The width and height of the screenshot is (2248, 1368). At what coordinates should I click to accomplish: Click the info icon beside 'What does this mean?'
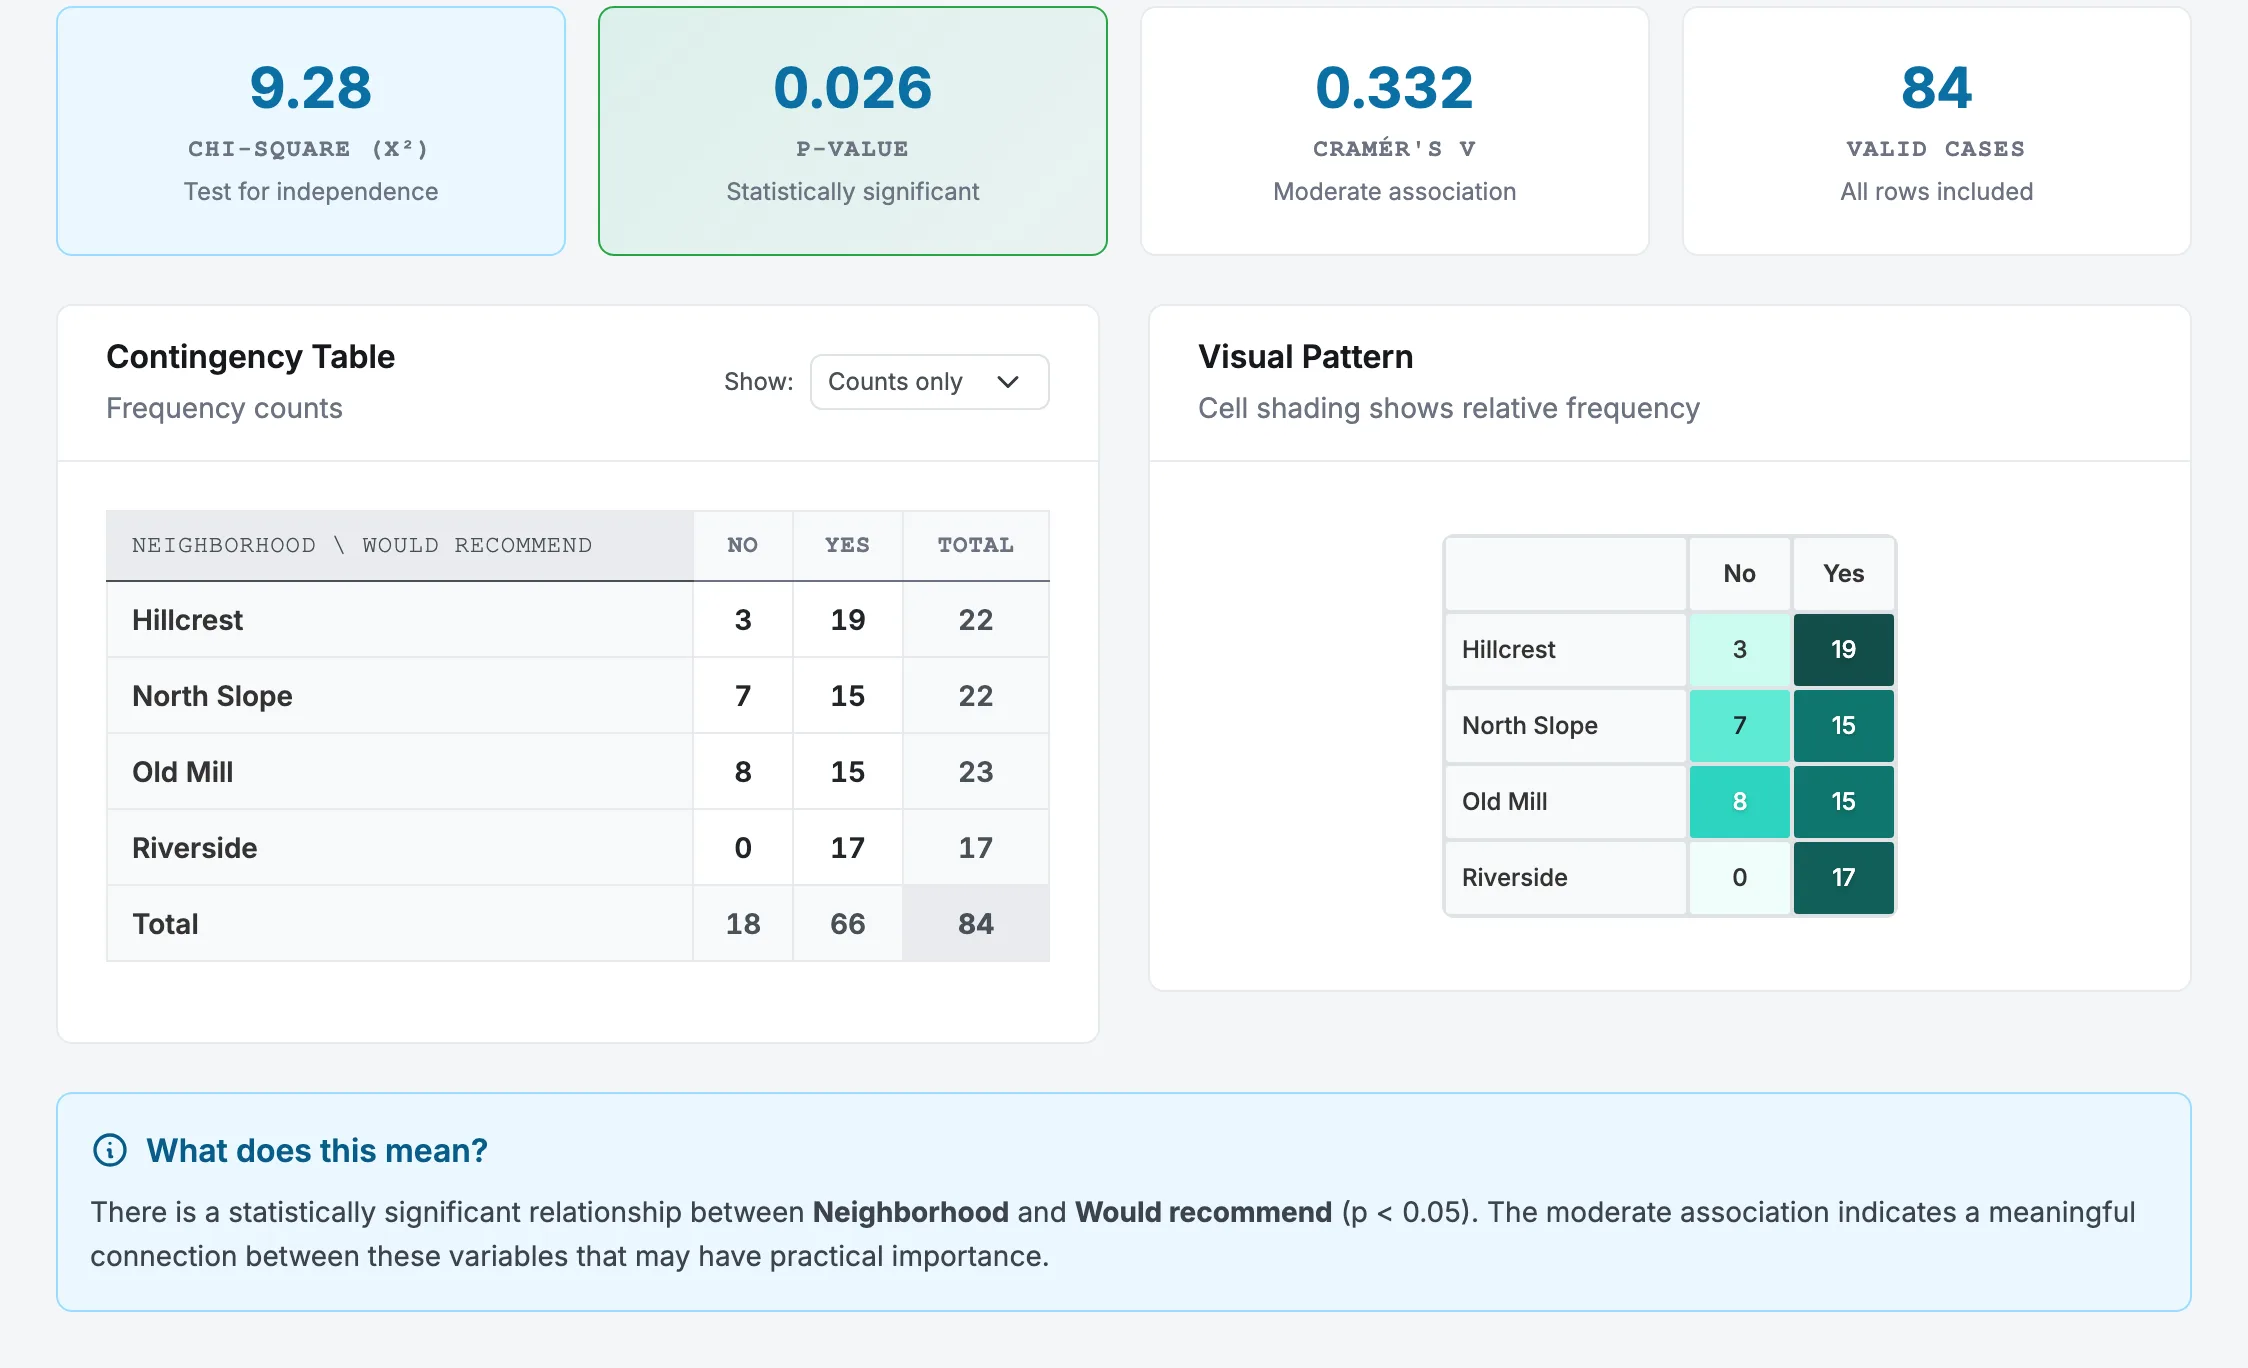pos(110,1150)
